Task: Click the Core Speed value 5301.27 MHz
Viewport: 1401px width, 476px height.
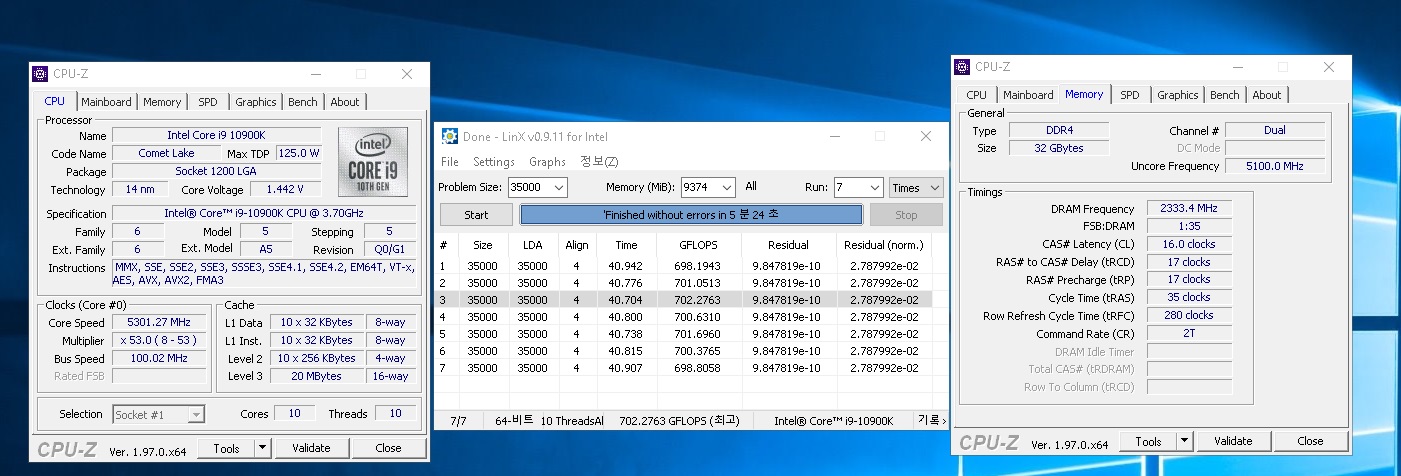Action: click(159, 323)
